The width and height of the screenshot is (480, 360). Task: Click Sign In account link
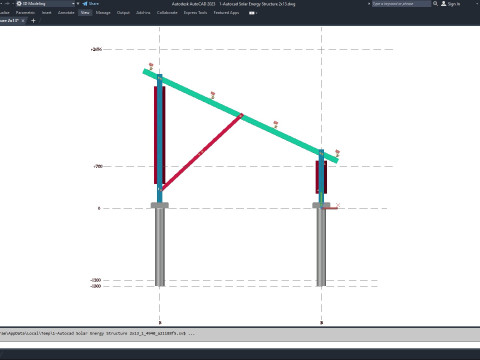pyautogui.click(x=454, y=4)
